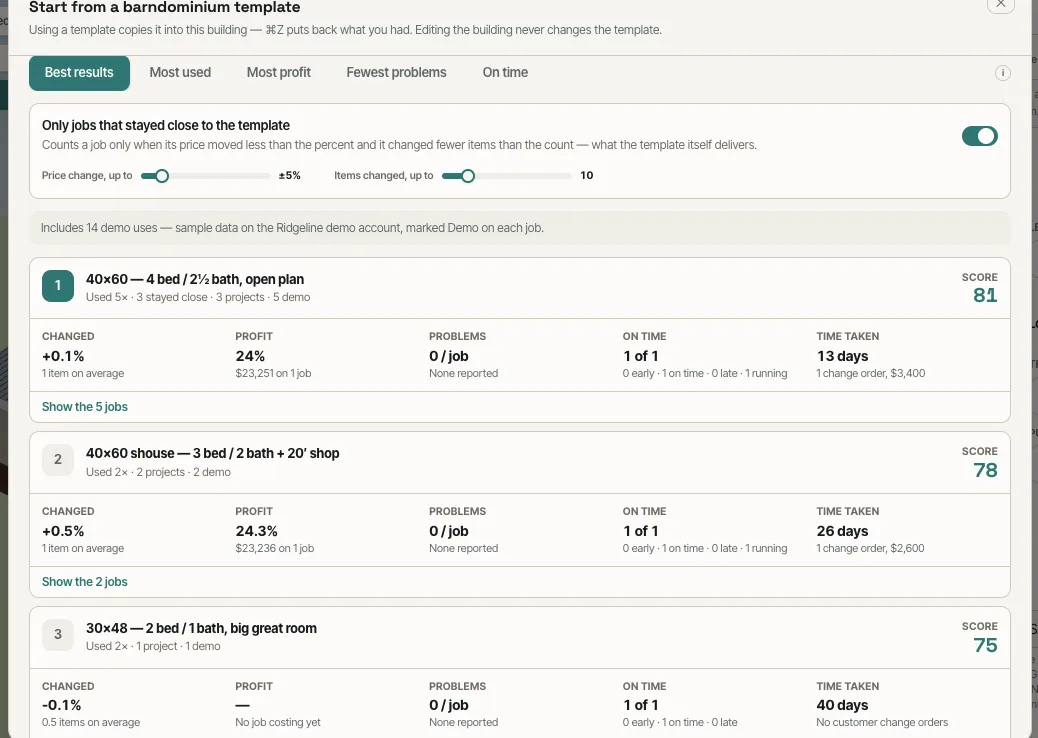Choose the 40×60 shouse 3 bed template

pyautogui.click(x=212, y=453)
